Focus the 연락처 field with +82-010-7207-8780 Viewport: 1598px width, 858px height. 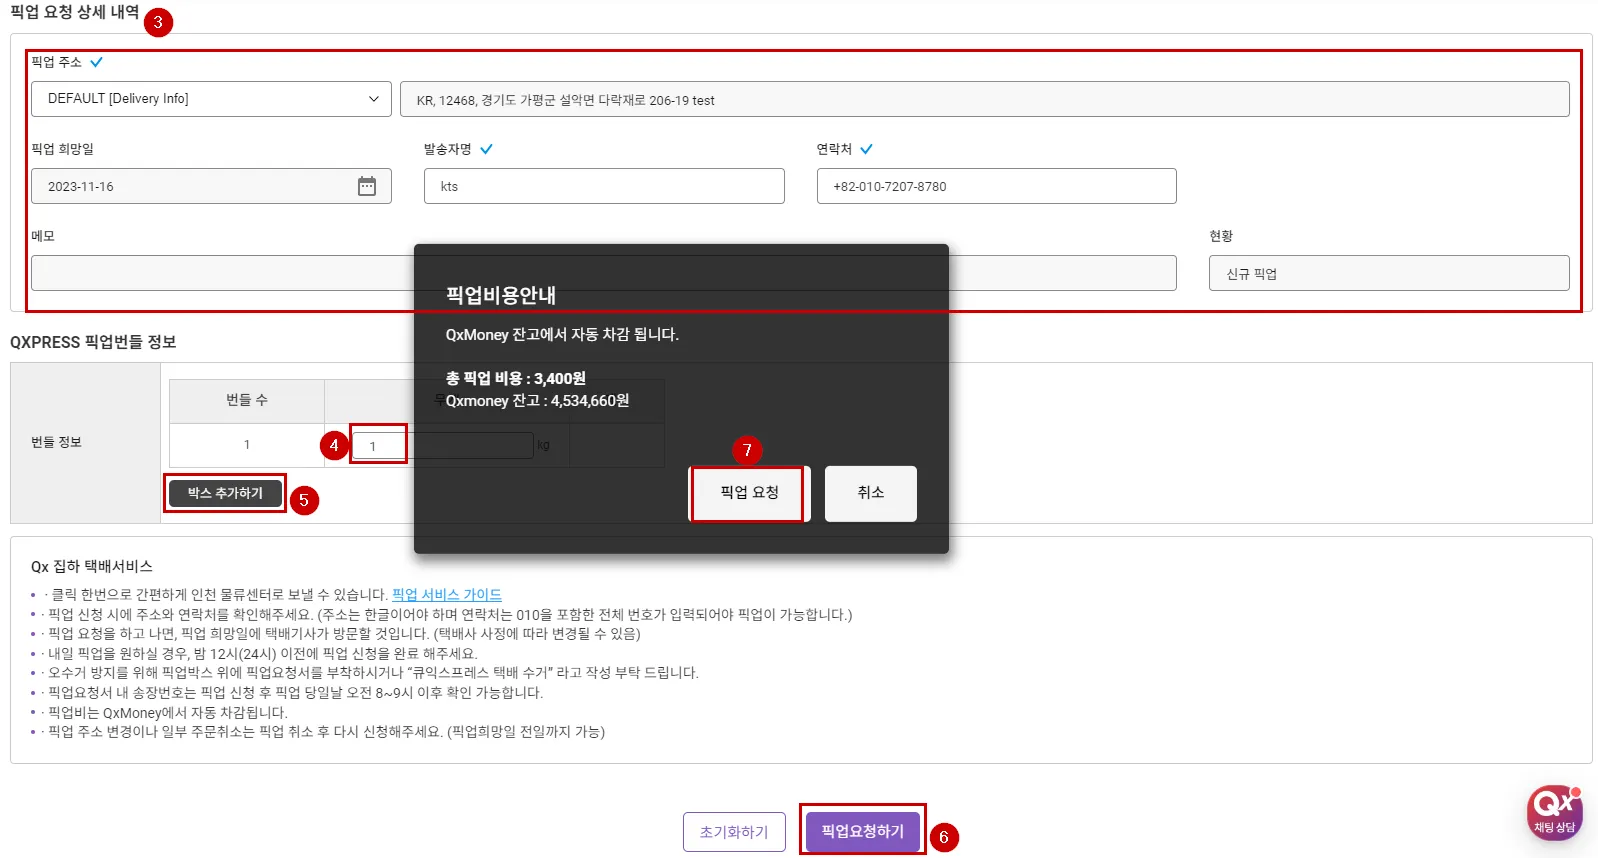point(996,186)
